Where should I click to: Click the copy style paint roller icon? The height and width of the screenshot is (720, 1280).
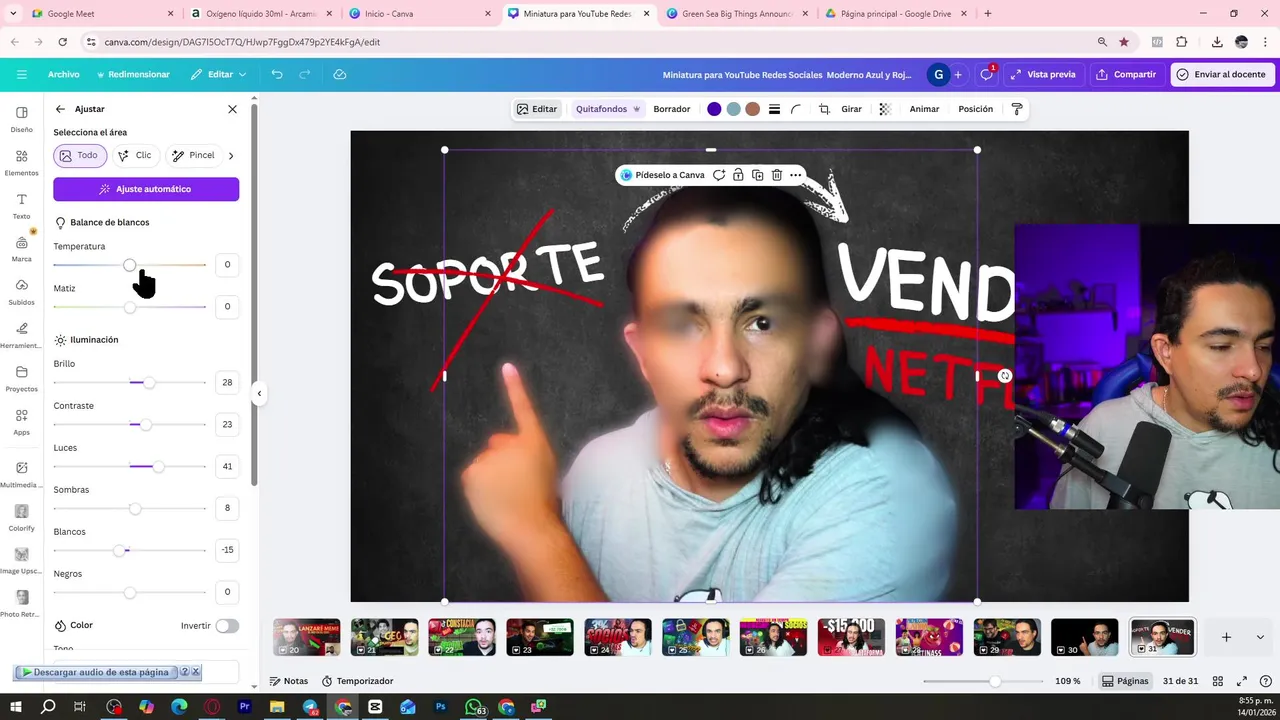pyautogui.click(x=1017, y=109)
